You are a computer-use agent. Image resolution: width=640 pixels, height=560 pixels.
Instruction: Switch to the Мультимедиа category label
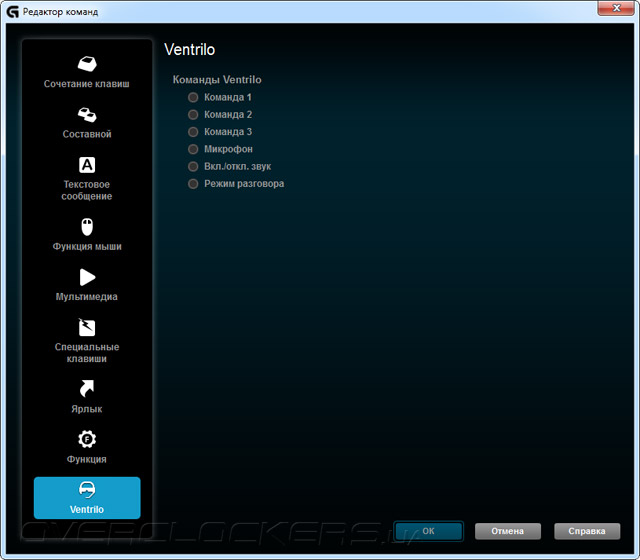(x=87, y=297)
